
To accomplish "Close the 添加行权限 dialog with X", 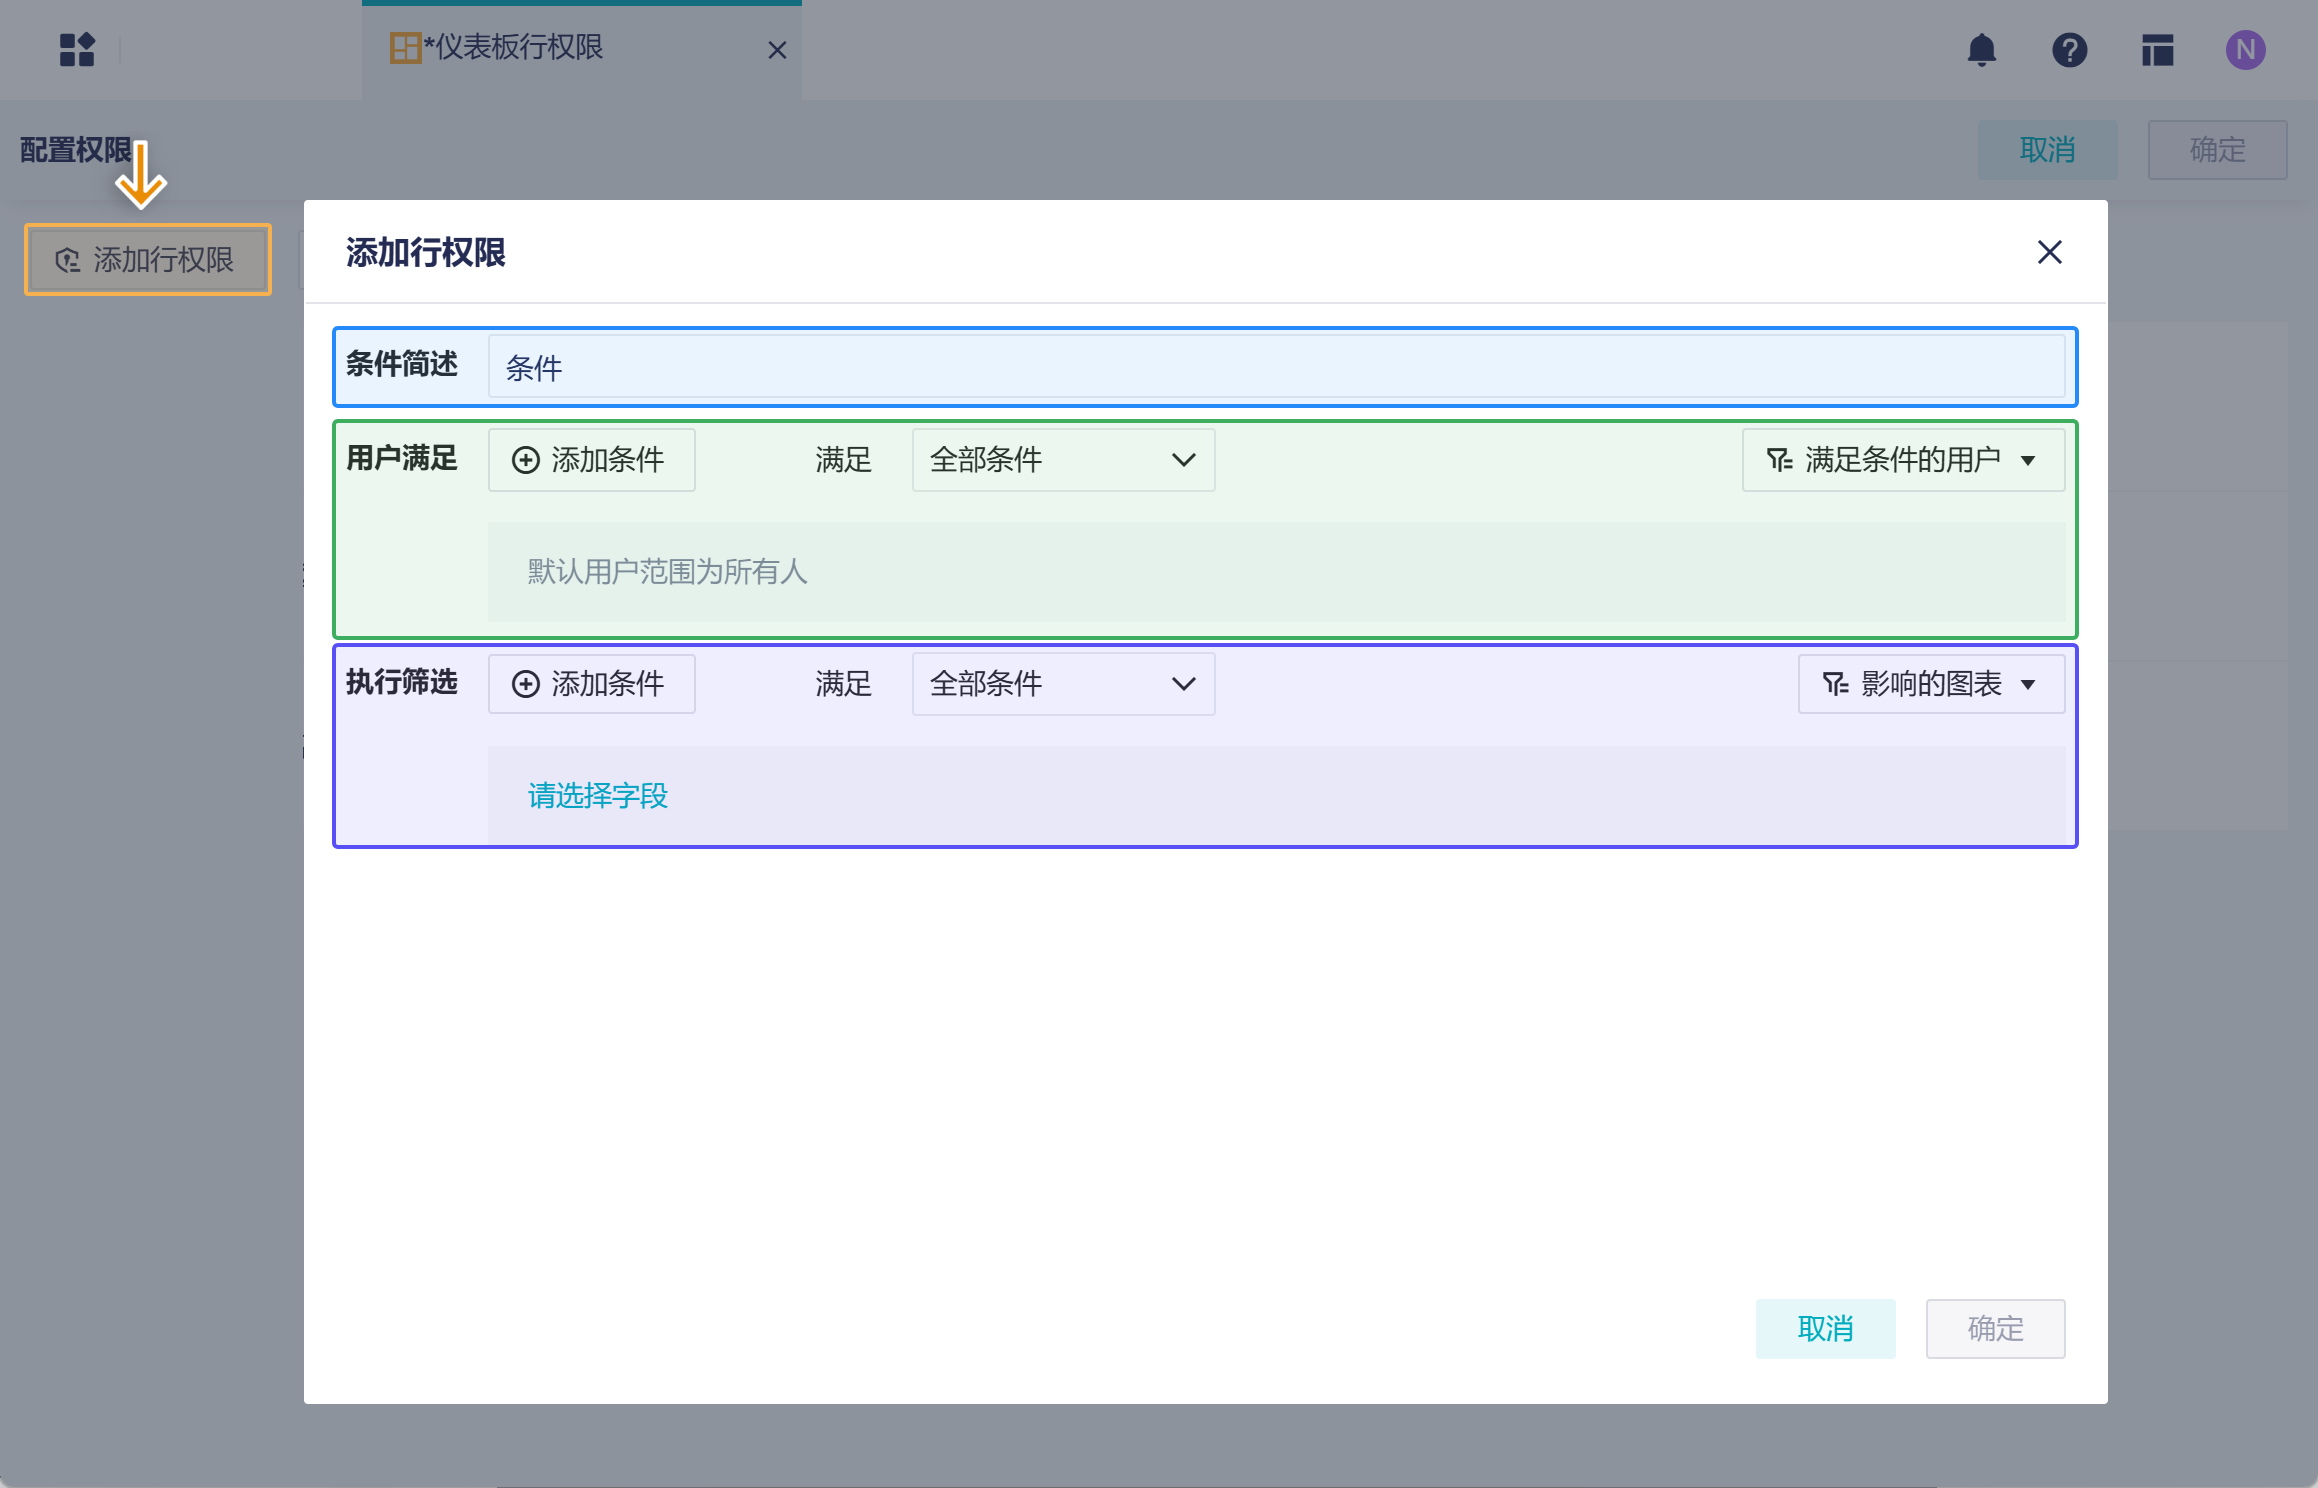I will click(2049, 252).
